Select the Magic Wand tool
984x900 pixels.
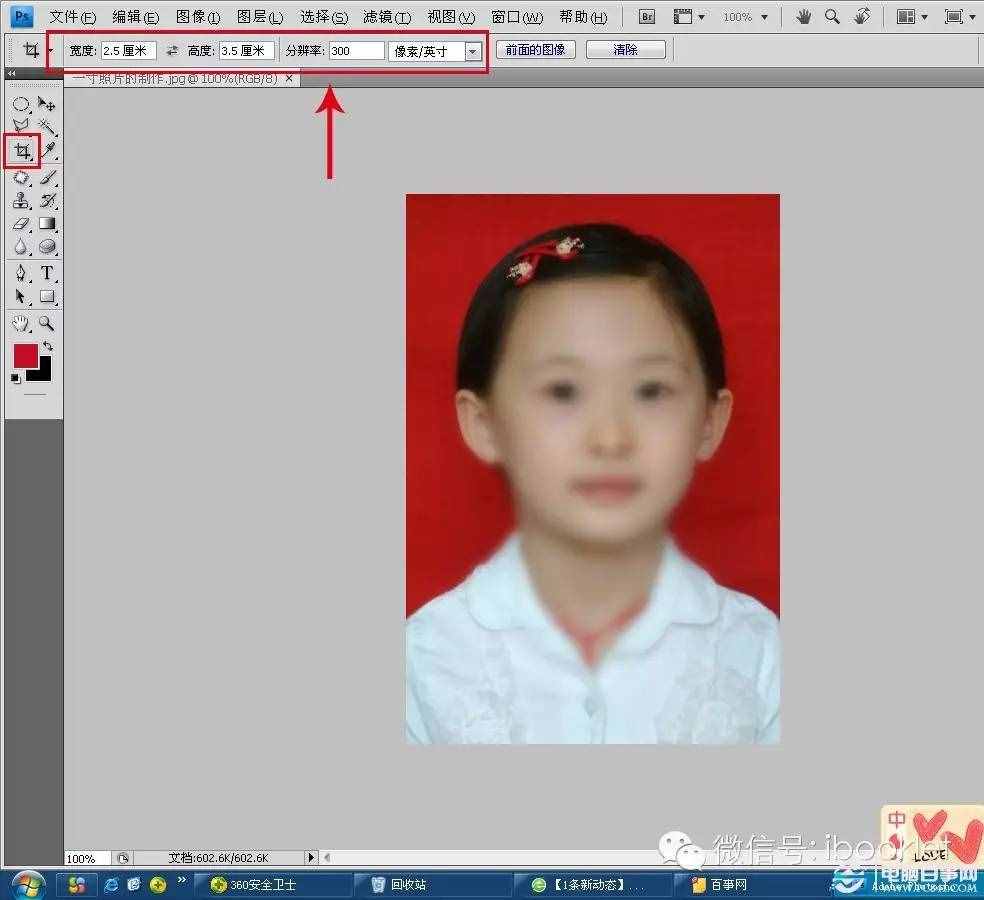pos(46,126)
